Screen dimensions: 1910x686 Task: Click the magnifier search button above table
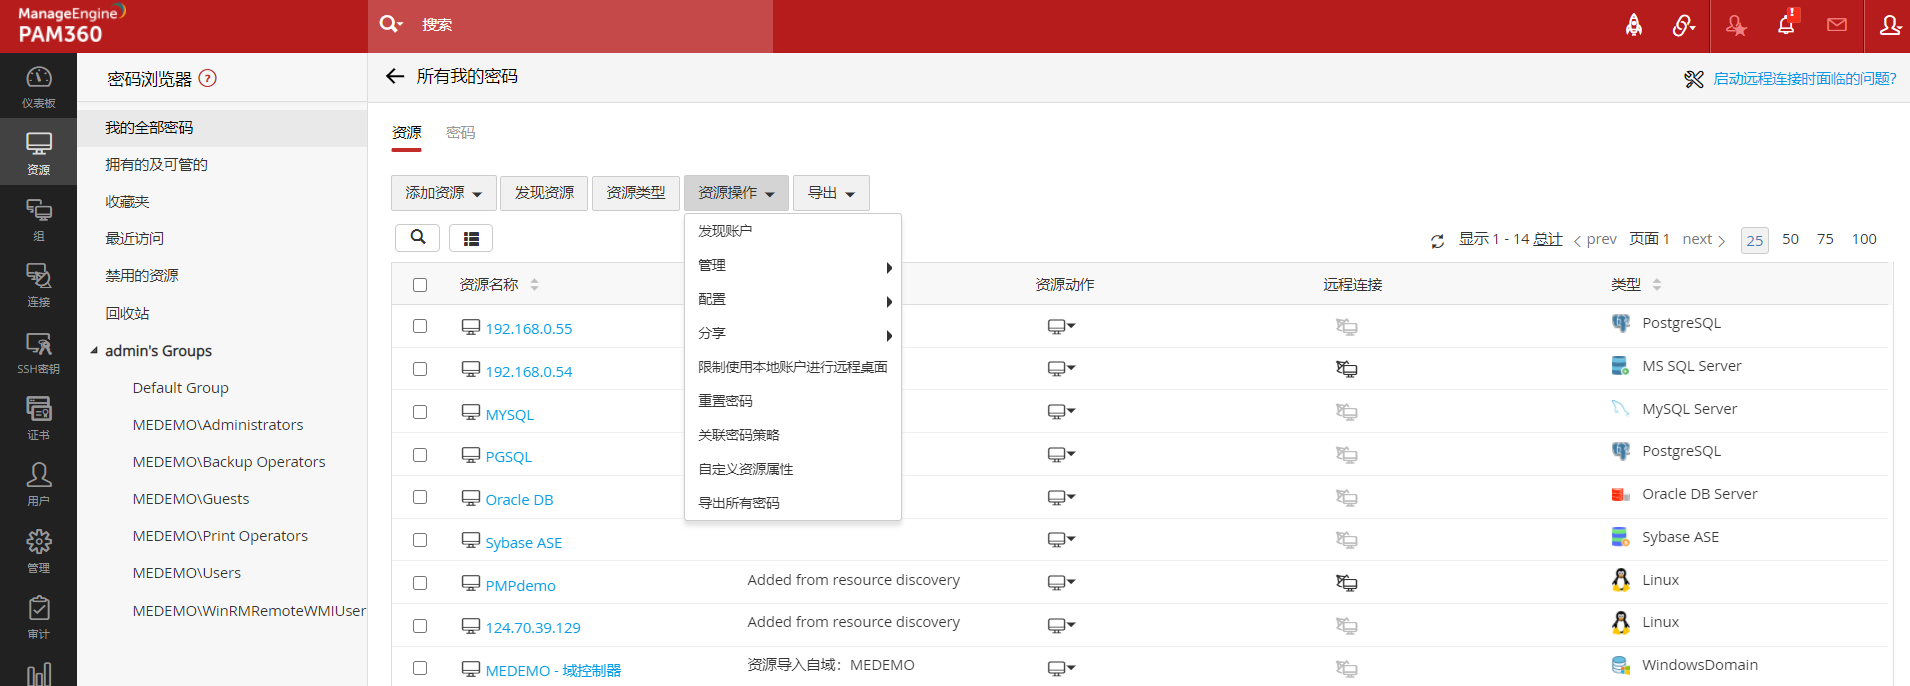[418, 237]
